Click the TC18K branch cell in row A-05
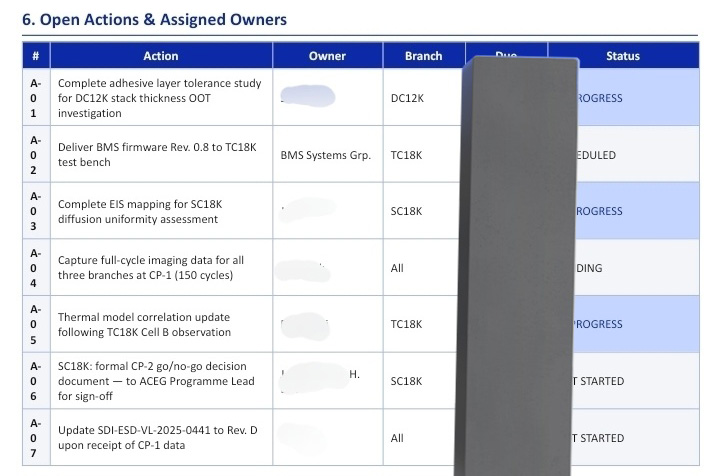720x476 pixels. click(x=406, y=324)
